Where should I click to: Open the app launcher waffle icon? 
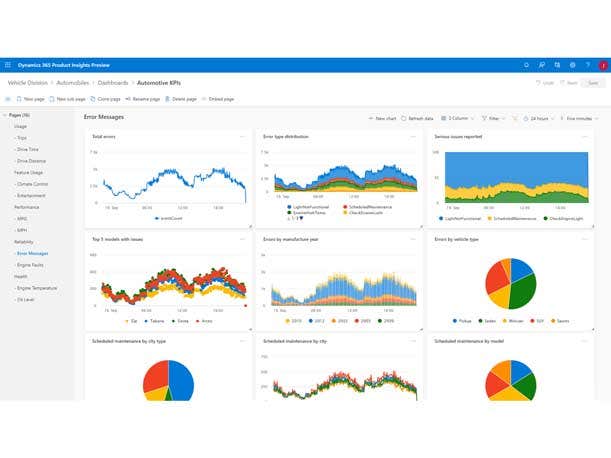point(8,65)
